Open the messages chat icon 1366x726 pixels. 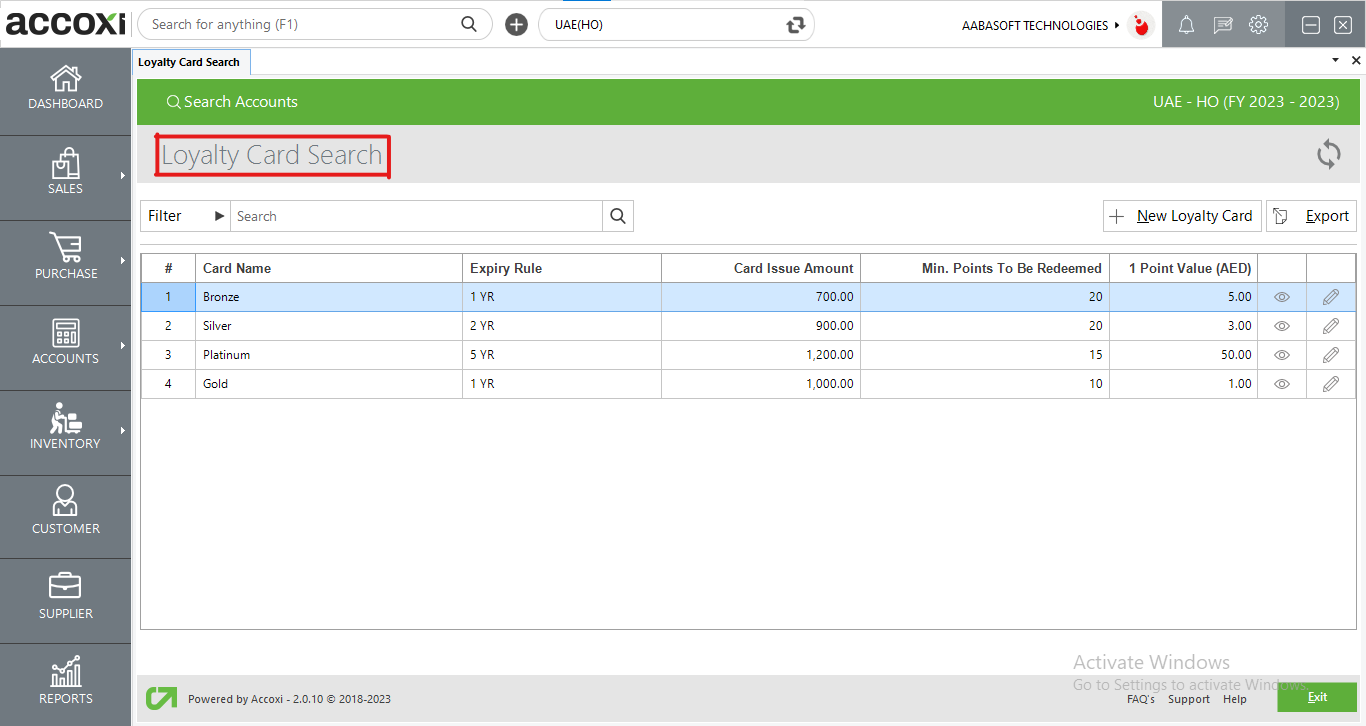coord(1222,25)
